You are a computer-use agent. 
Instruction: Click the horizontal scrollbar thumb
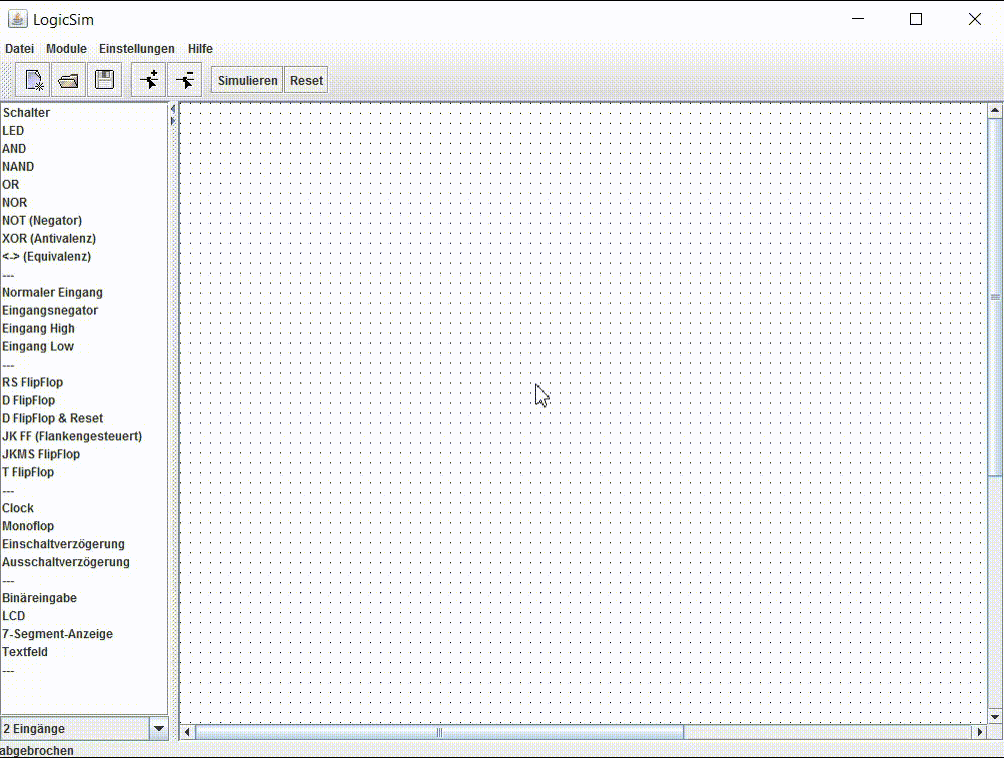tap(439, 732)
